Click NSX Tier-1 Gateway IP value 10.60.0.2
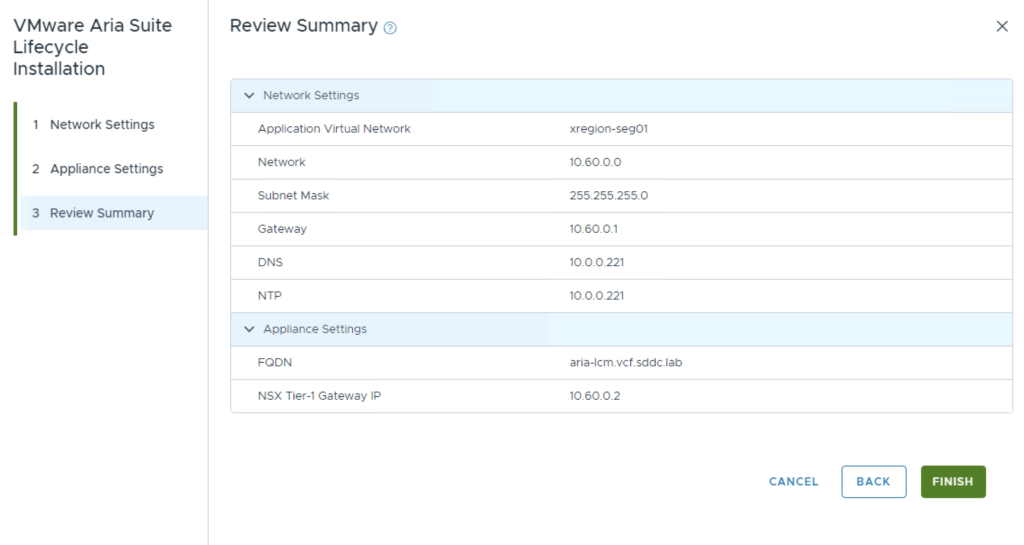Viewport: 1024px width, 545px height. click(595, 396)
